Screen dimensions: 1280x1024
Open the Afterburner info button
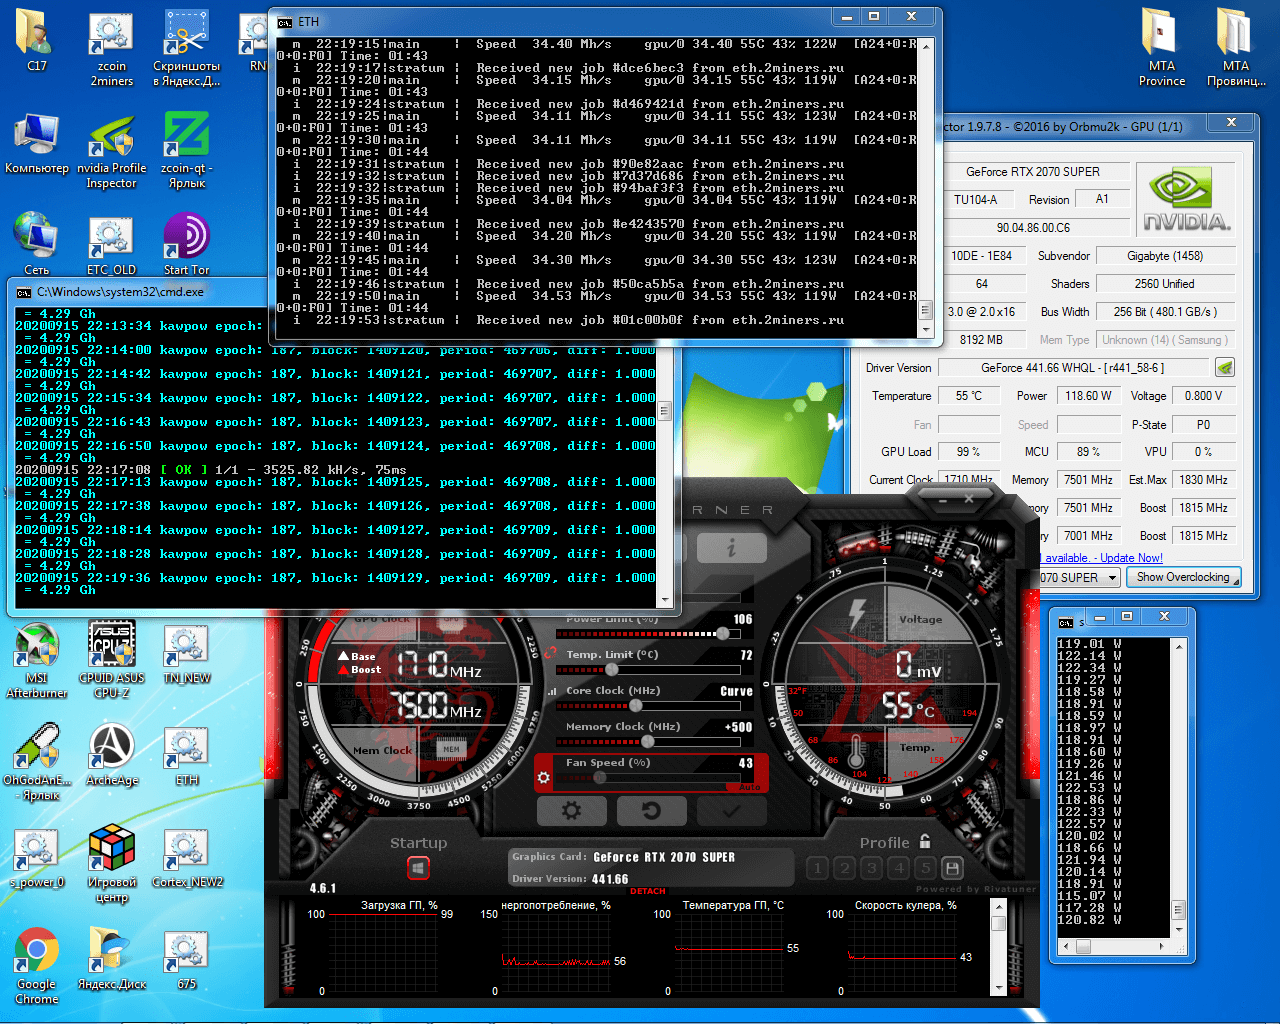click(x=731, y=548)
